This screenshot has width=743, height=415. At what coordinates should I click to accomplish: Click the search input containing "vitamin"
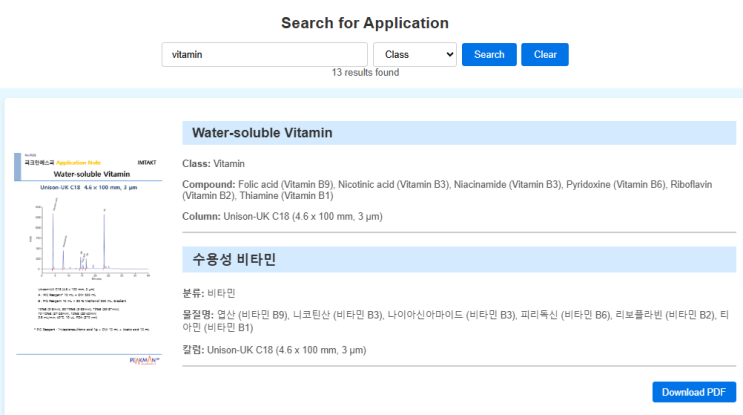264,54
